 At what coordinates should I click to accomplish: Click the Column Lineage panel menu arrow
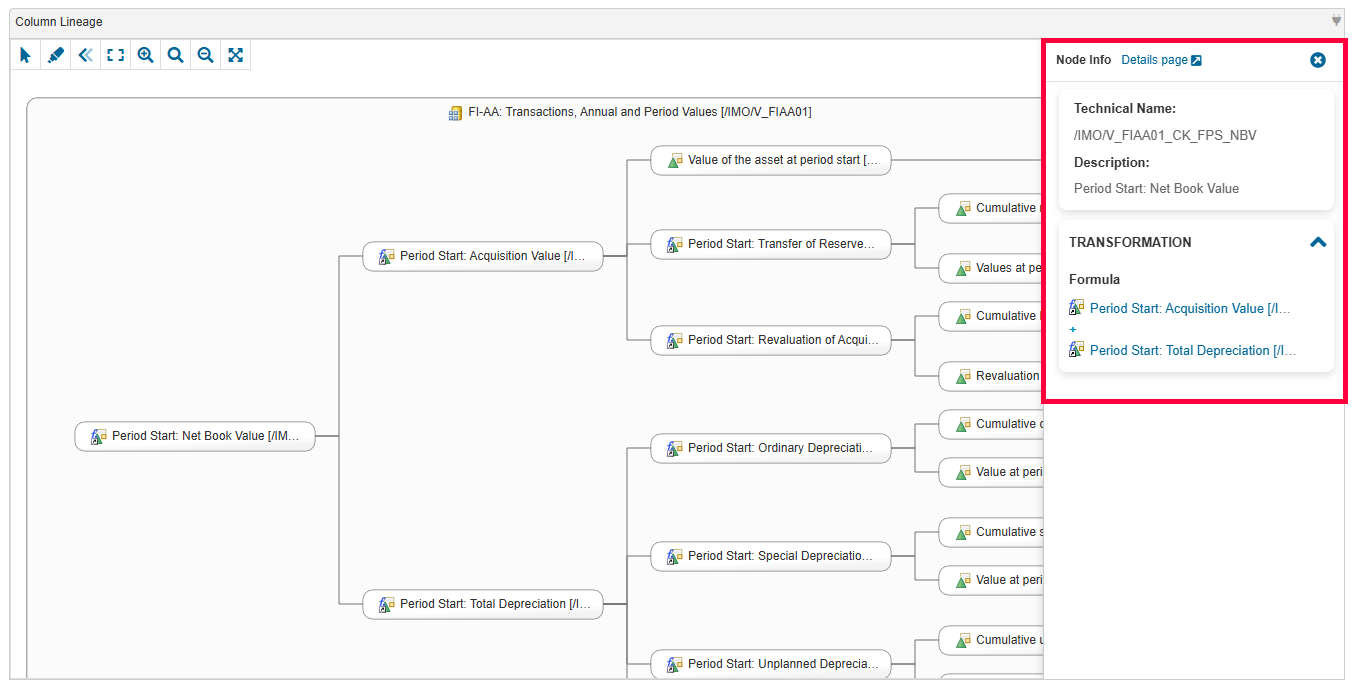pyautogui.click(x=1336, y=21)
